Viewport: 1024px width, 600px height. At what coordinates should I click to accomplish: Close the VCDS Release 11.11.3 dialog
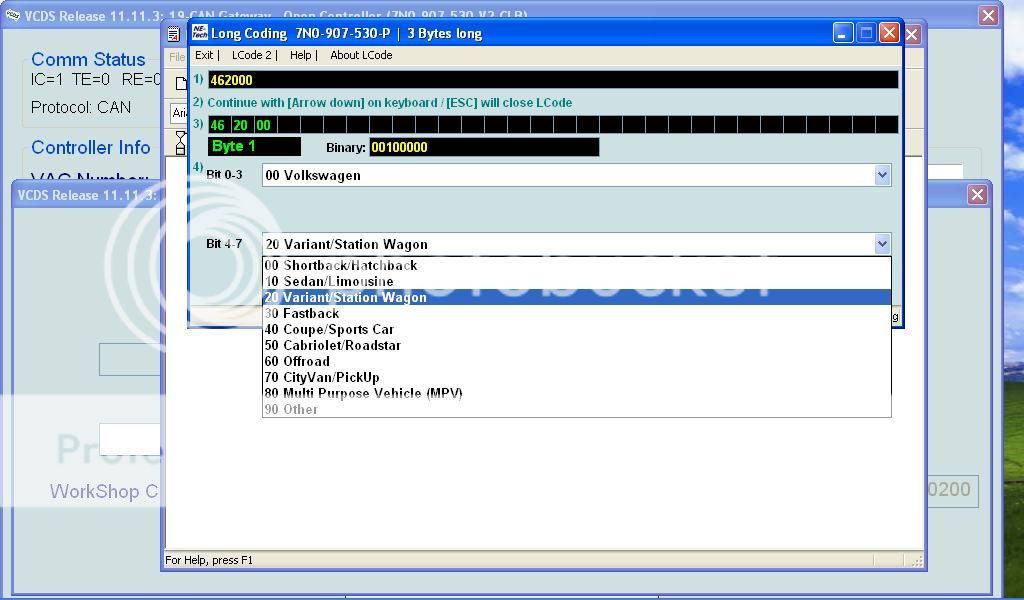(977, 195)
